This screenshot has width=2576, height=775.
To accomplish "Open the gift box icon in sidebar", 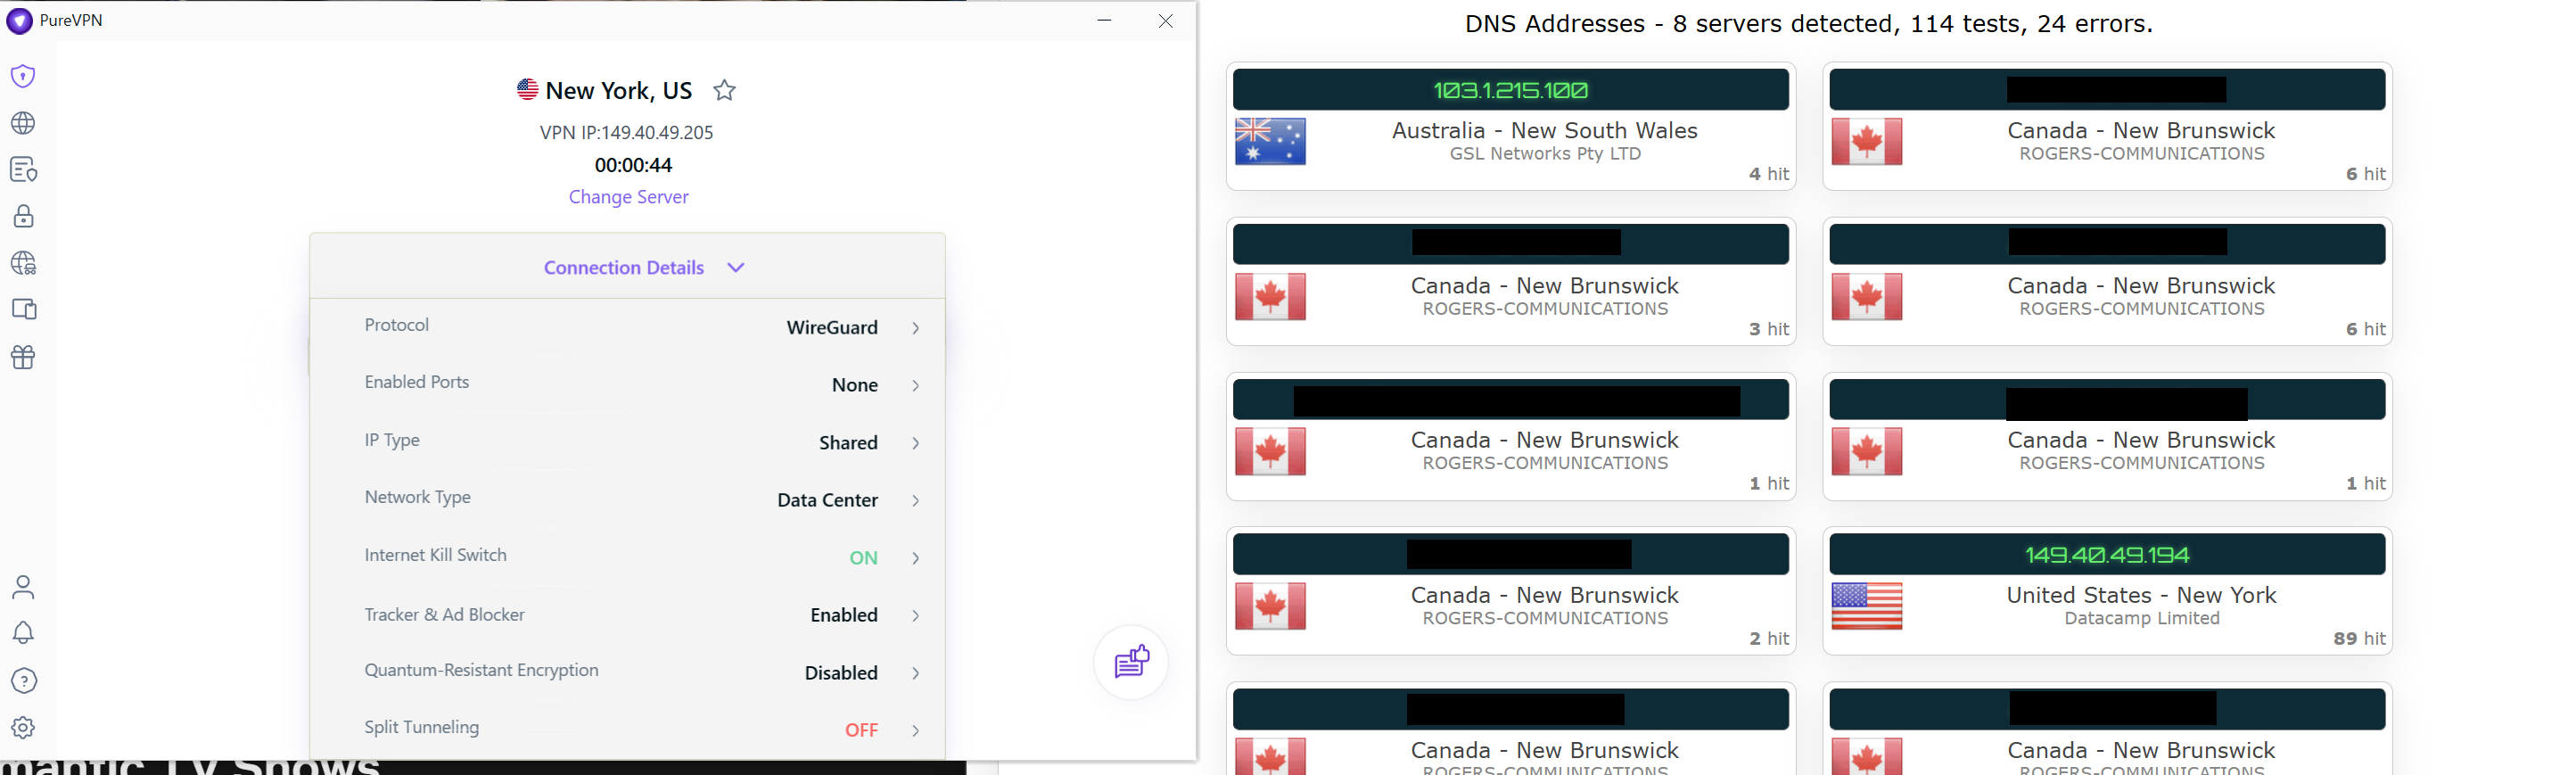I will (x=23, y=357).
